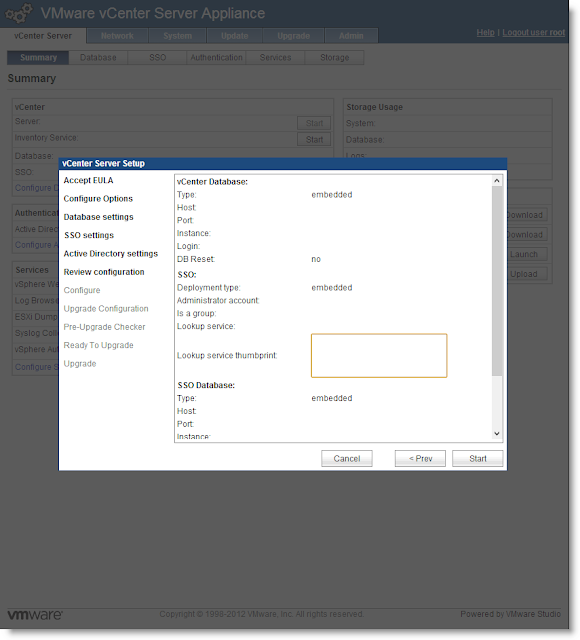Click the Lookup service thumbprint field

point(379,356)
